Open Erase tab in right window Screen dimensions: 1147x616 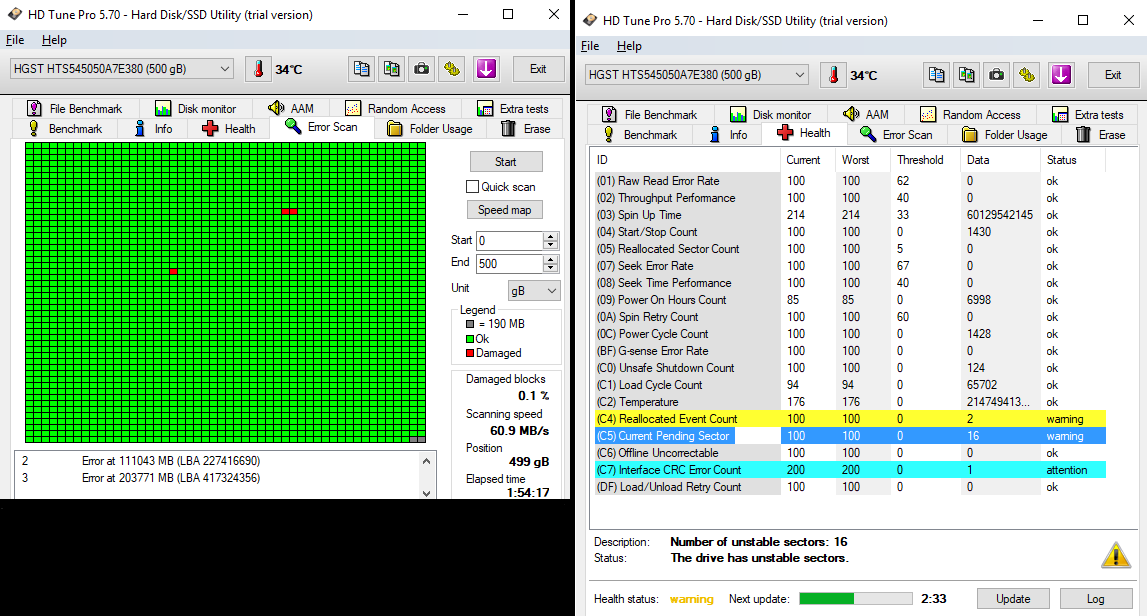click(1100, 135)
